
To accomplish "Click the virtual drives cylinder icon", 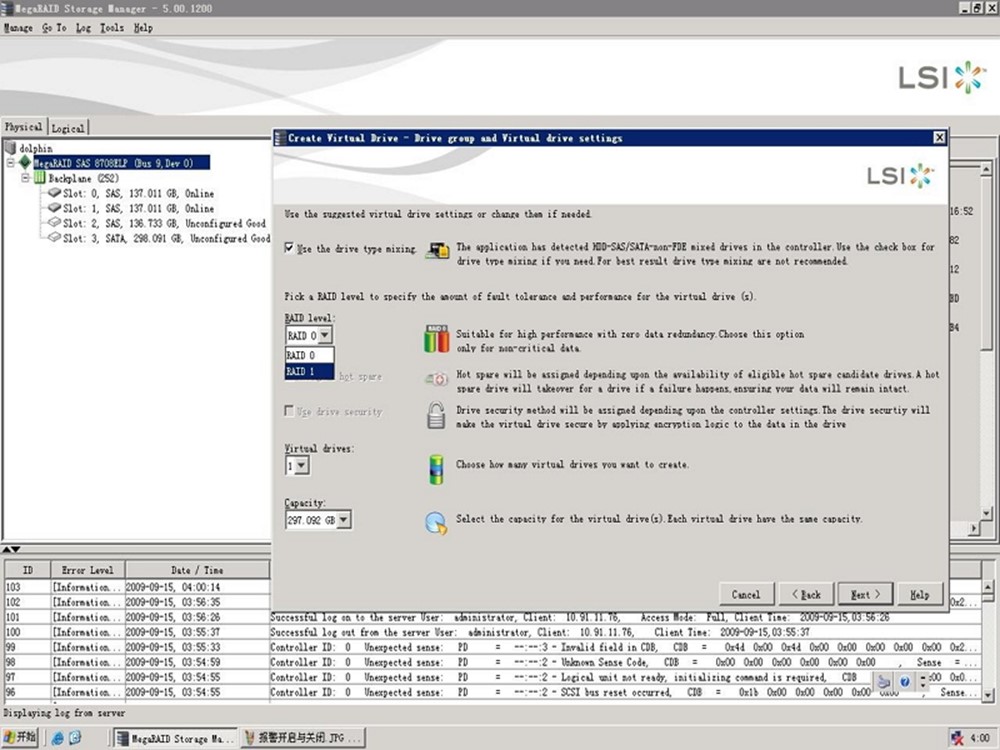I will 436,468.
